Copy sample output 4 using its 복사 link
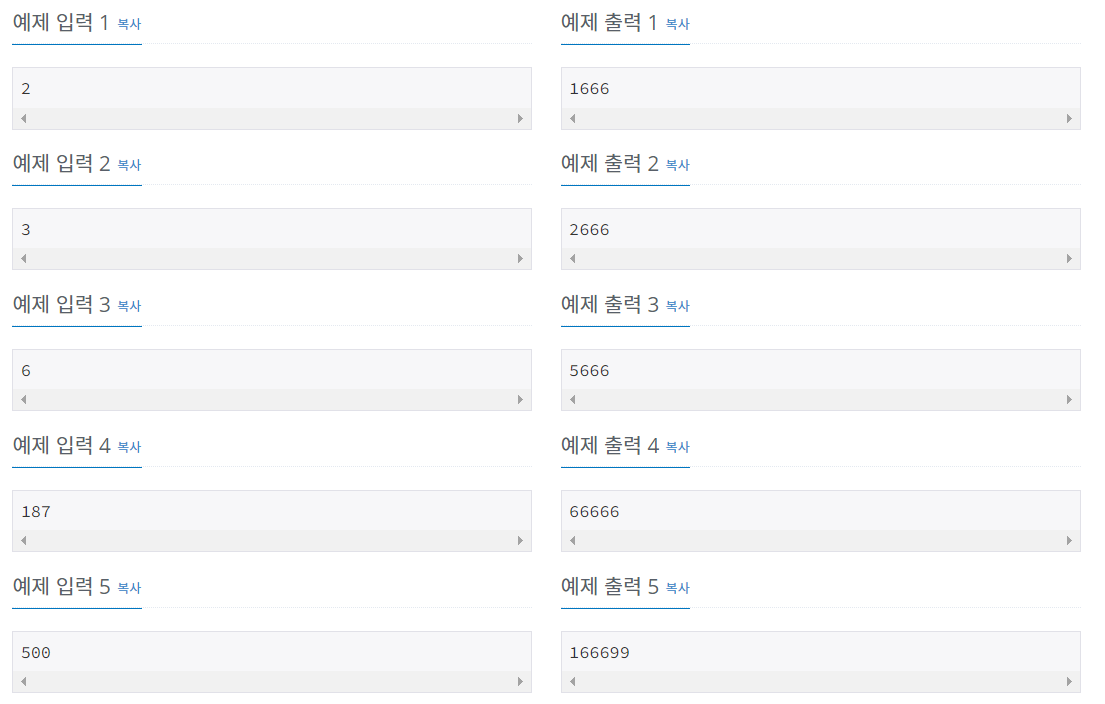Viewport: 1105px width, 704px height. [x=676, y=446]
